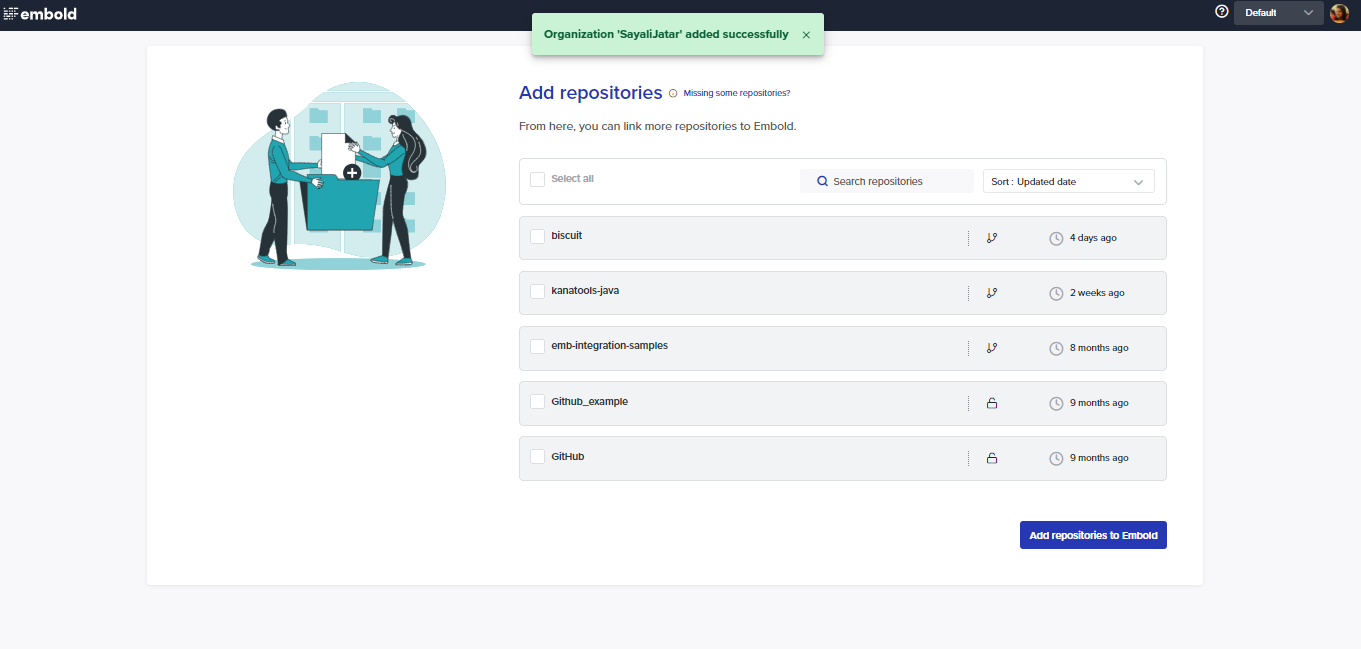Click the GitHub repository name
Screen dimensions: 1361x649
(x=567, y=457)
